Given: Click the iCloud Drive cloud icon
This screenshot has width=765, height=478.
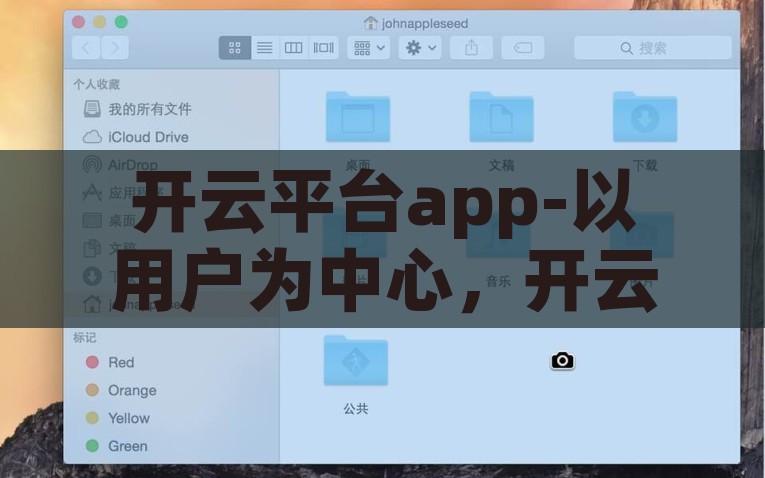Looking at the screenshot, I should [92, 137].
